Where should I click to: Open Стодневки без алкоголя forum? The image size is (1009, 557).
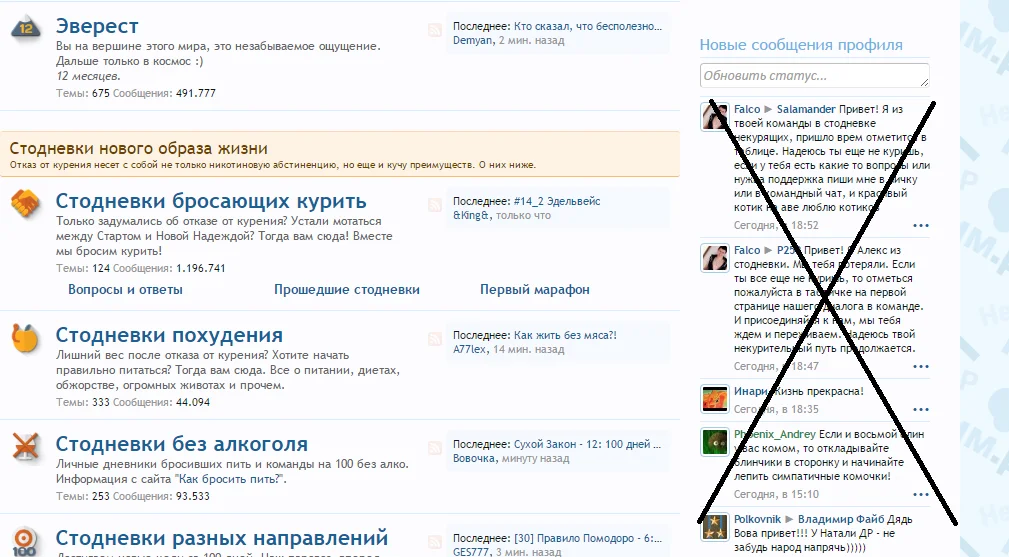[181, 444]
